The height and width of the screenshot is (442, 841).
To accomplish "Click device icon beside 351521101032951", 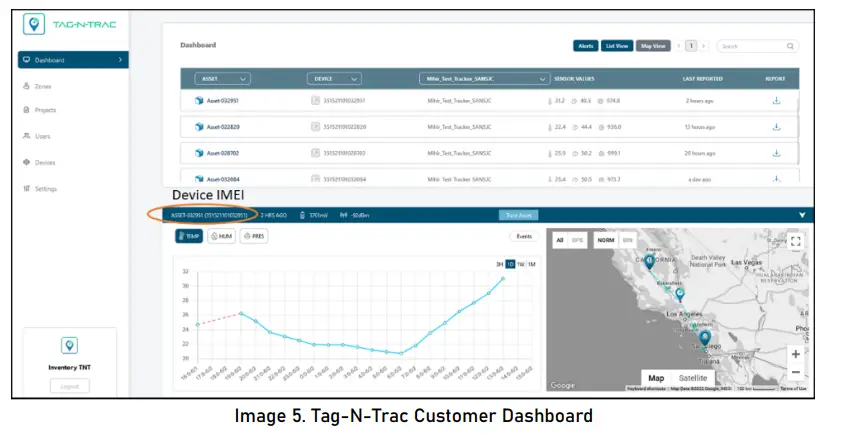I will 315,100.
